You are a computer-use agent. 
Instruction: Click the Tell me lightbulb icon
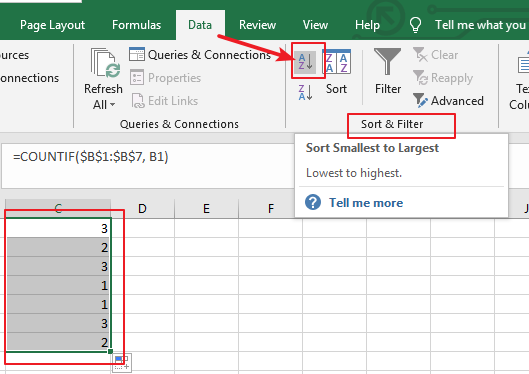click(x=415, y=25)
